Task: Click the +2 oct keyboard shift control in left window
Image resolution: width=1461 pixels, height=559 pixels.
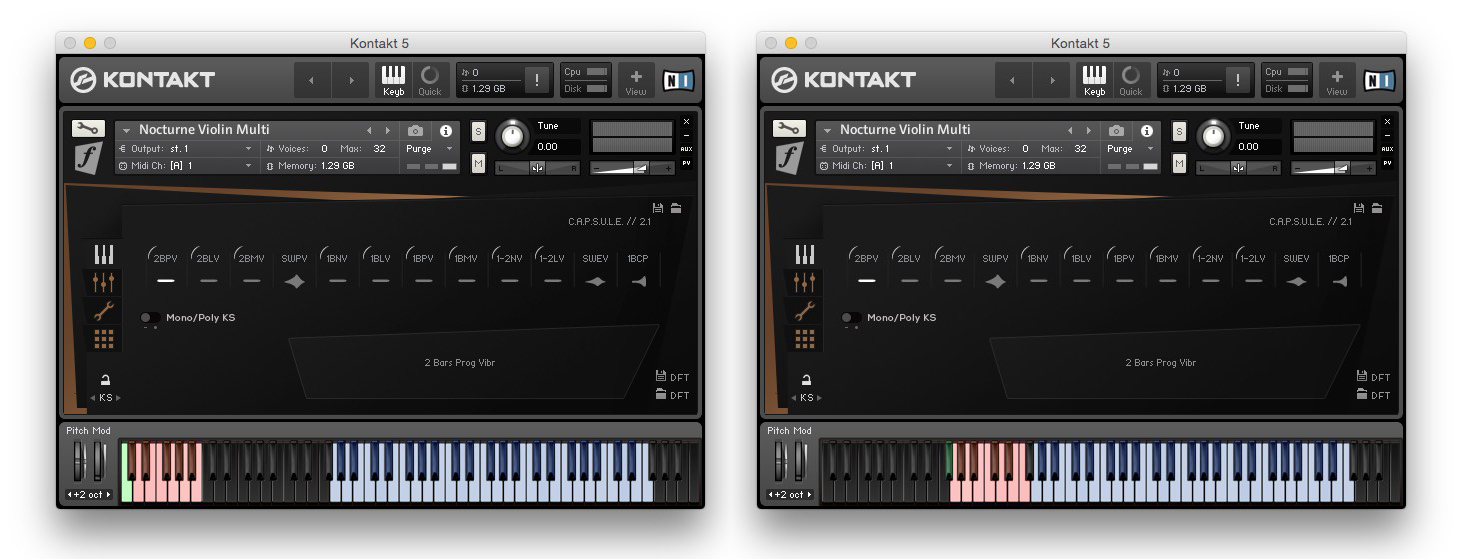Action: tap(90, 495)
